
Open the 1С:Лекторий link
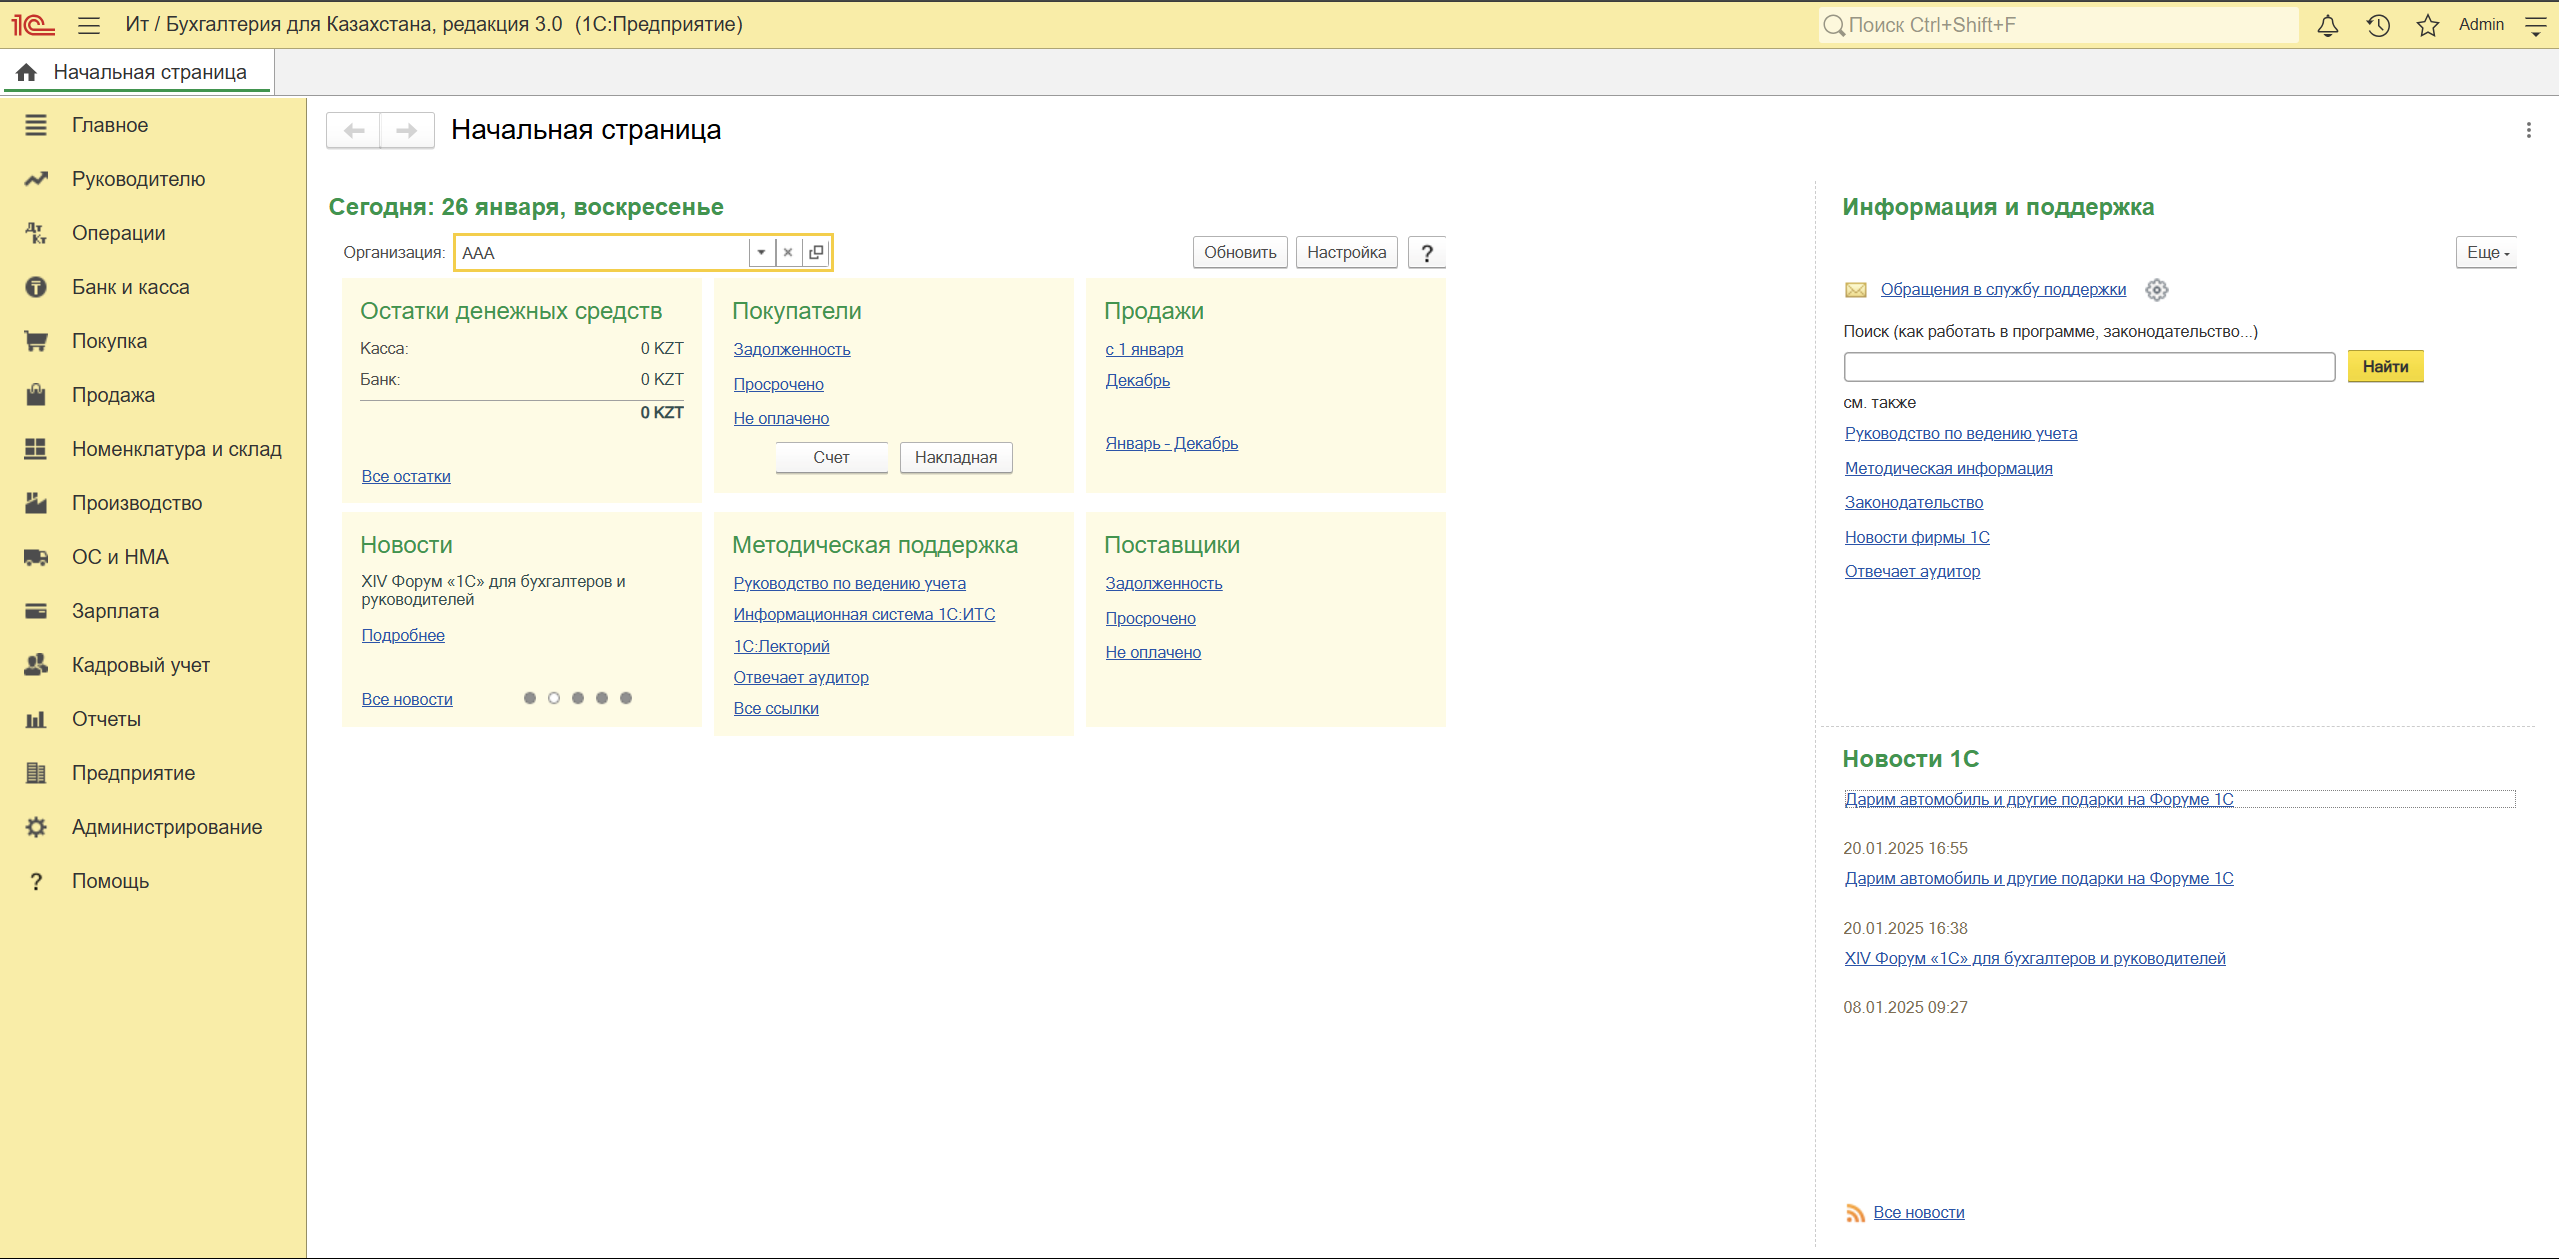tap(781, 647)
